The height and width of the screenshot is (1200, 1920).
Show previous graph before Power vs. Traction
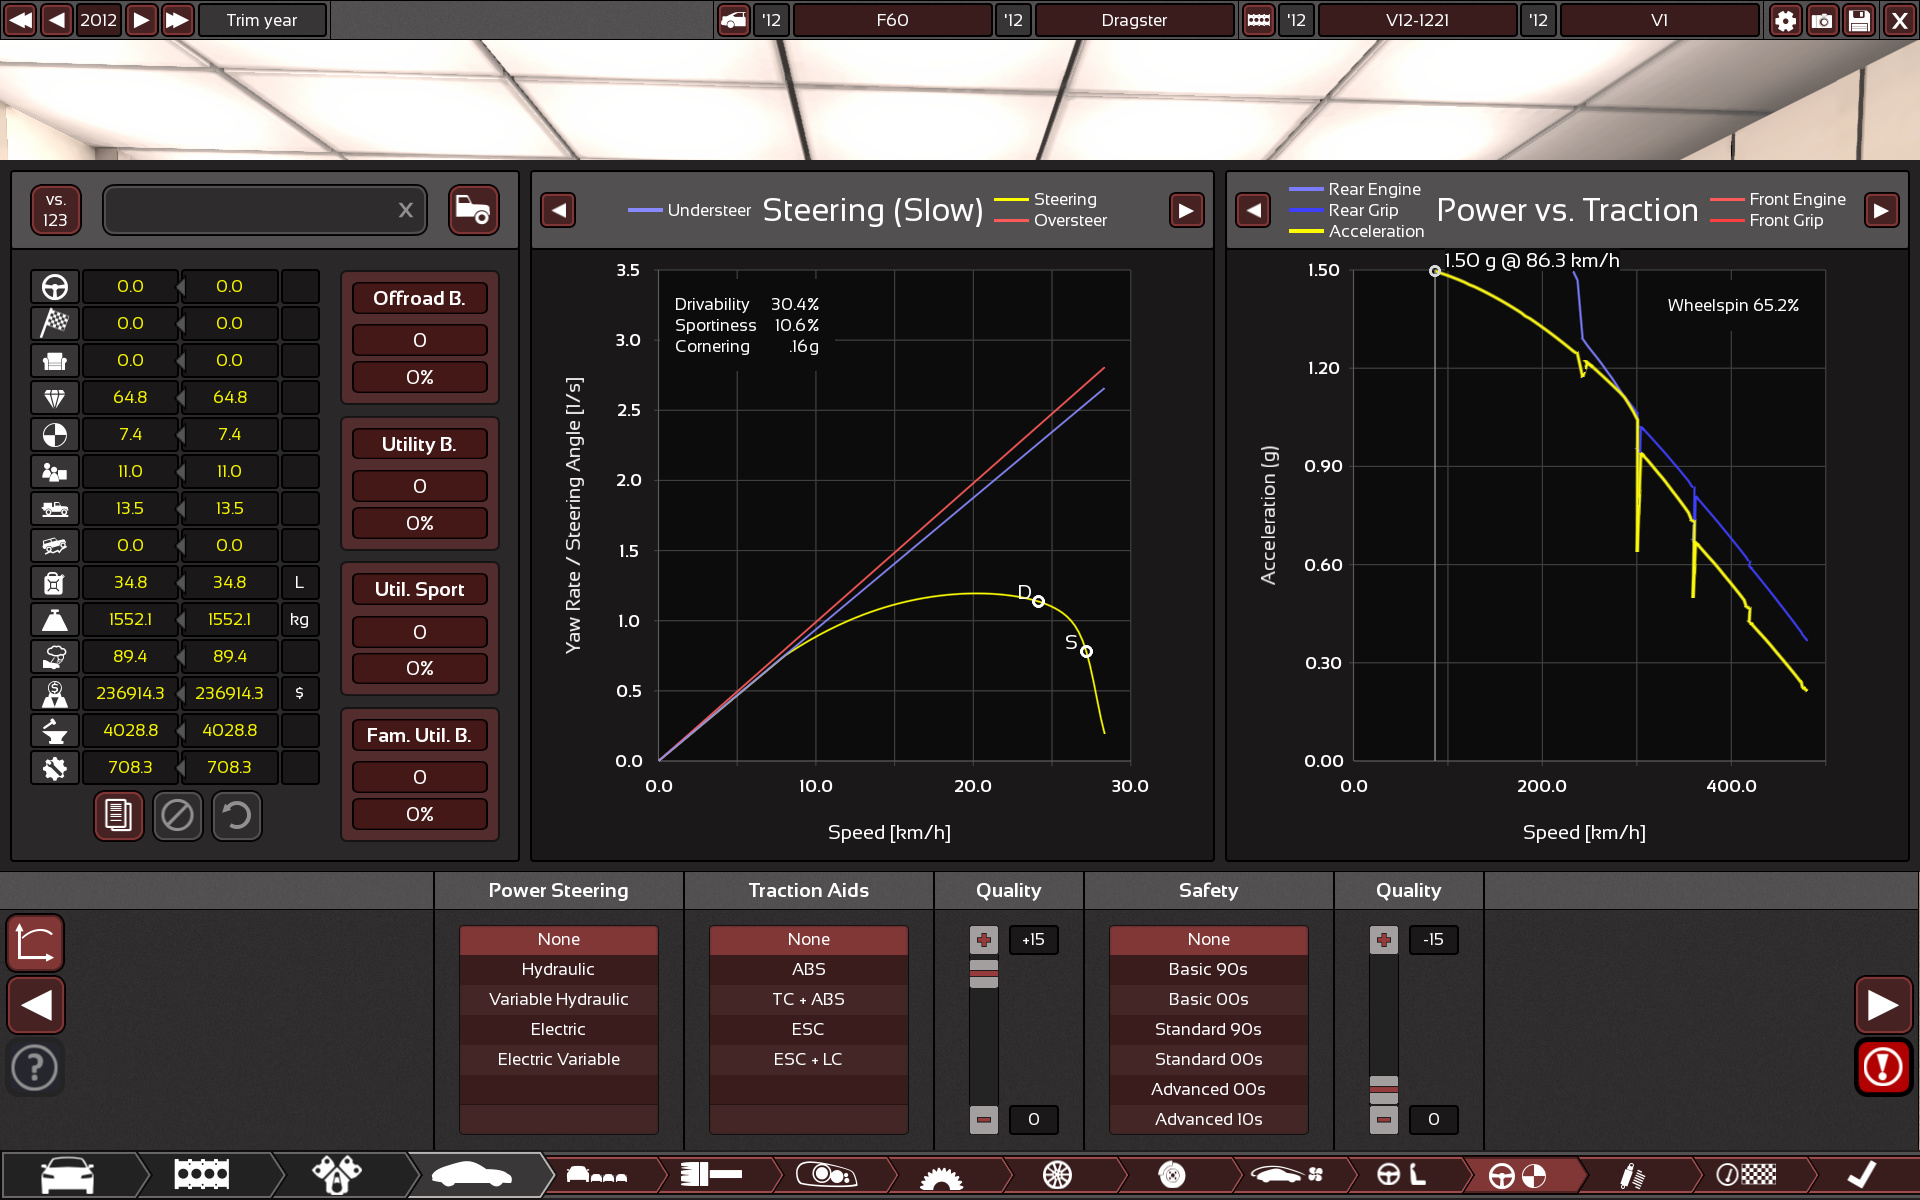click(x=1253, y=210)
